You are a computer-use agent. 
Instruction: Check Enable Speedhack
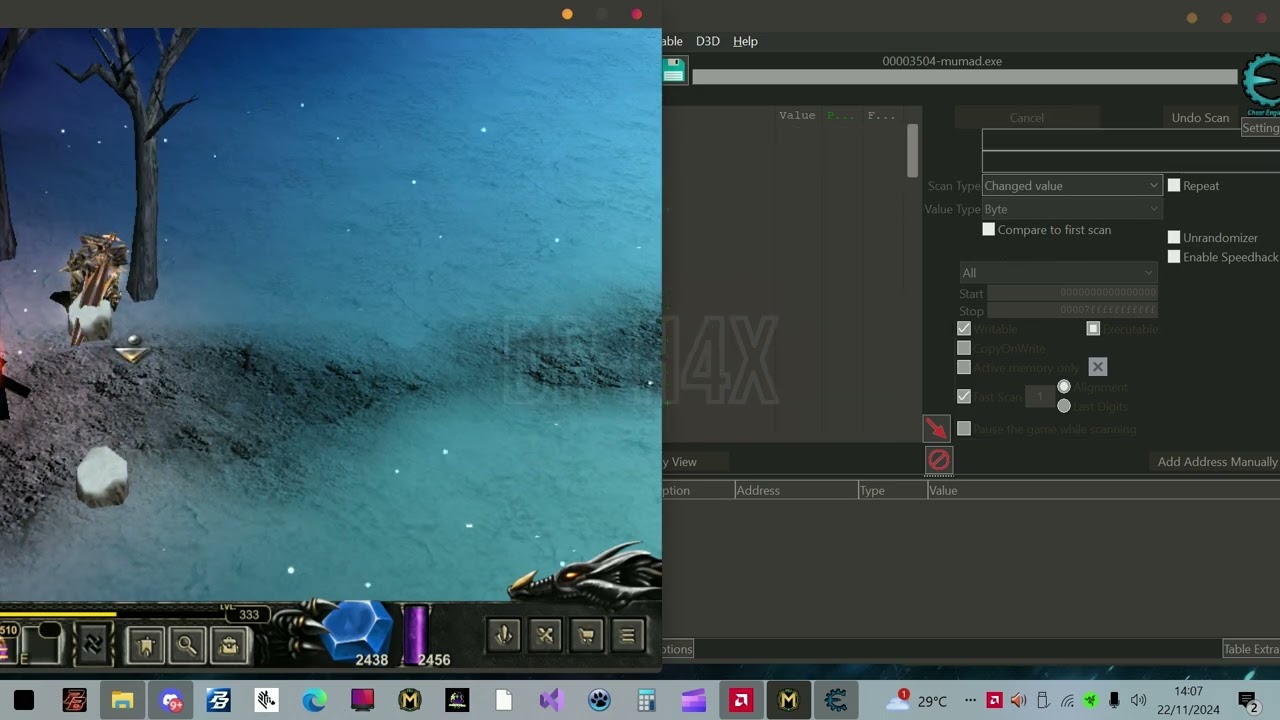[x=1174, y=257]
